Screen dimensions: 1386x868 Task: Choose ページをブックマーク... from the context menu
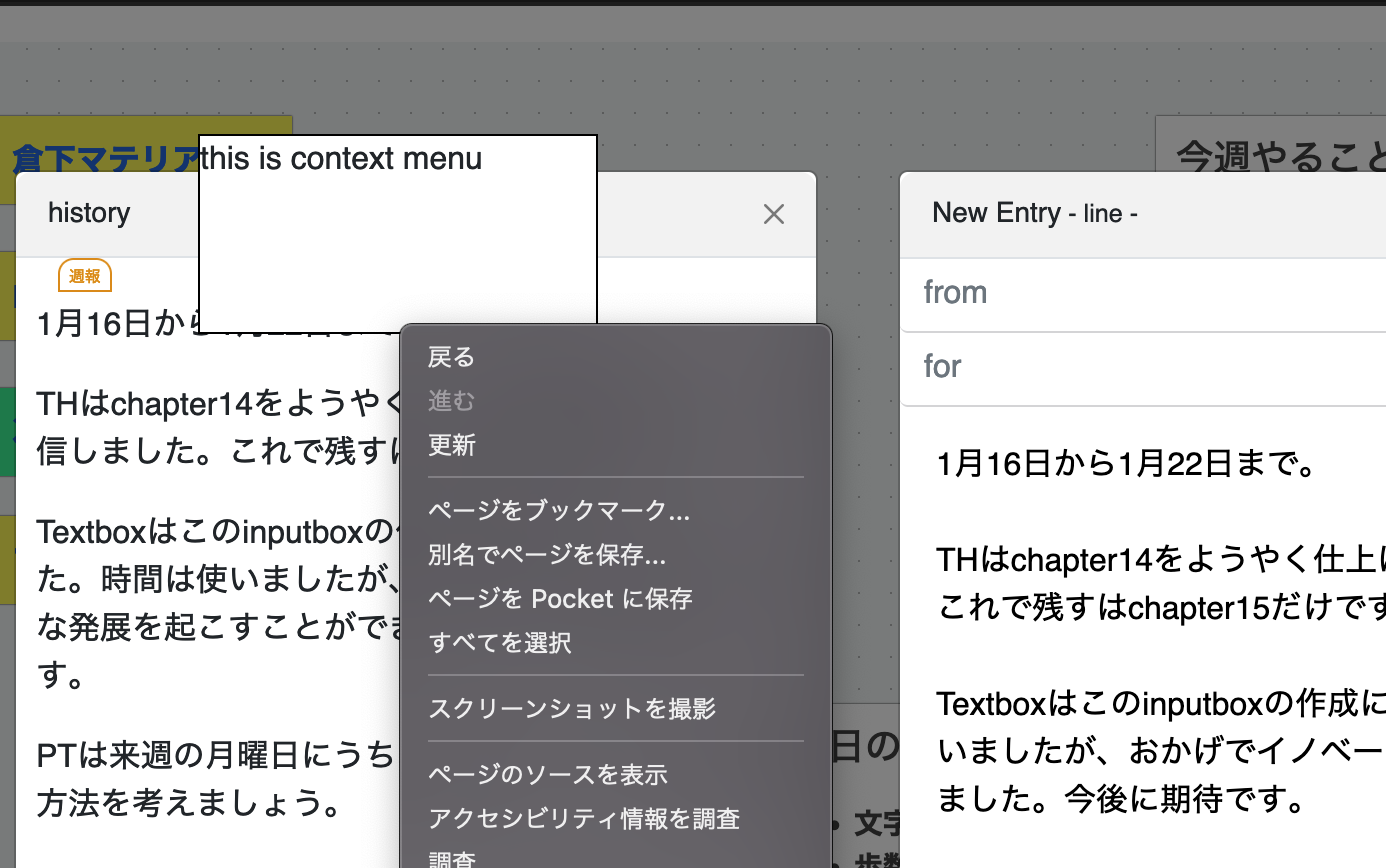(616, 511)
